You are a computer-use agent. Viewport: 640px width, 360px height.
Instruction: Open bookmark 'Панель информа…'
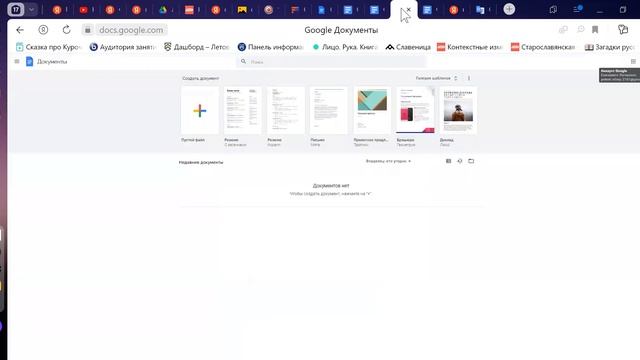pyautogui.click(x=271, y=47)
